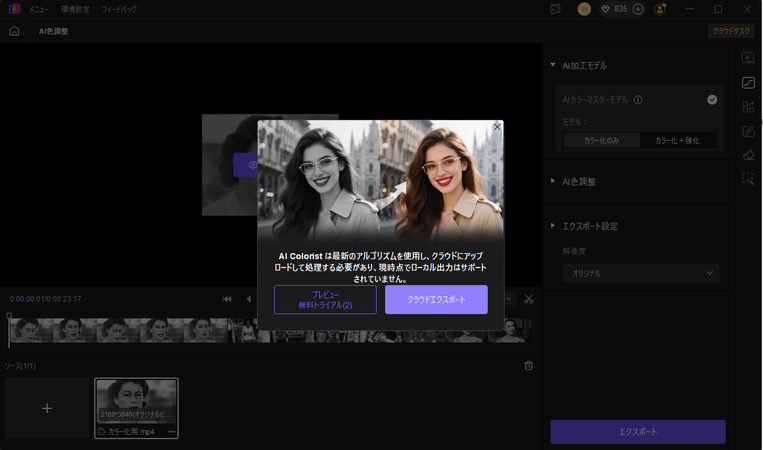Viewport: 763px width, 450px height.
Task: Click the plus icon beside 835 credits
Action: [638, 9]
